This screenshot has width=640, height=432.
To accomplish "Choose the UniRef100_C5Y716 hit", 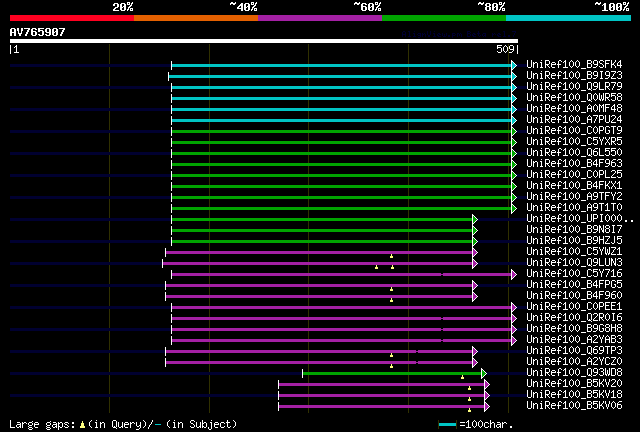I will tap(574, 274).
